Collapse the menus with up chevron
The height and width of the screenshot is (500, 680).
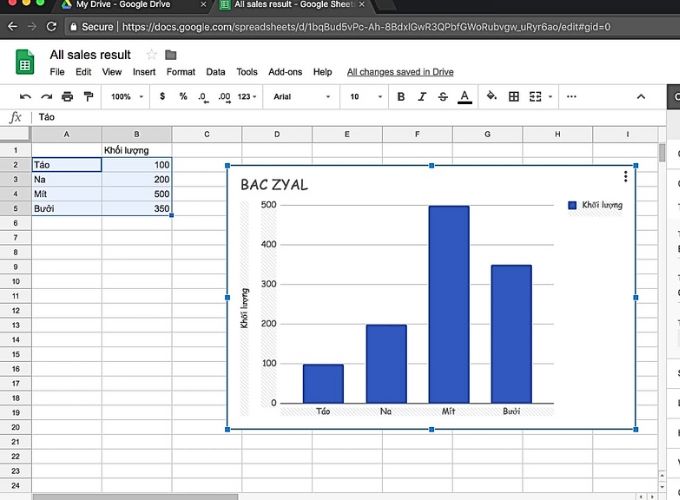tap(641, 97)
